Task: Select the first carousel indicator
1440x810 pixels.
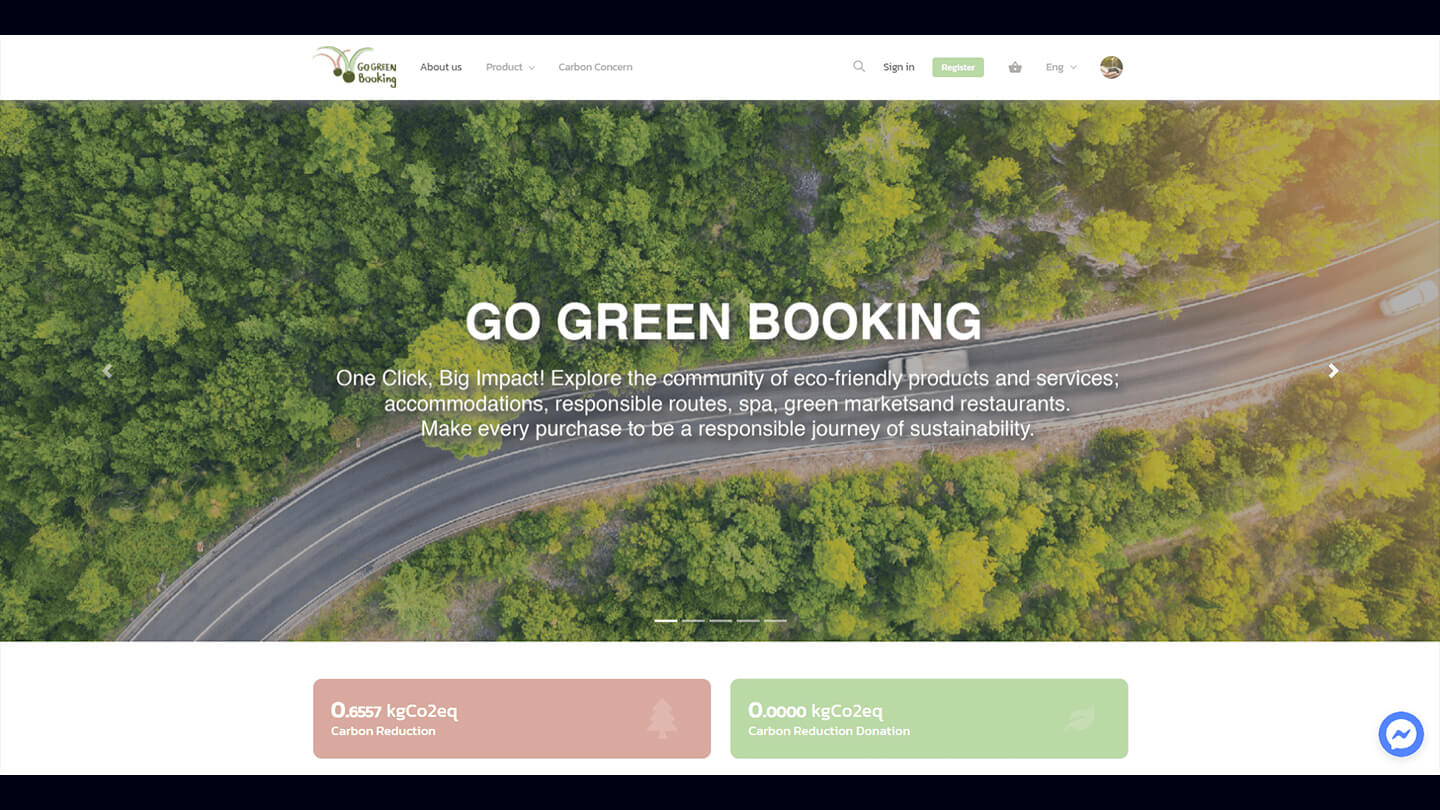Action: pyautogui.click(x=666, y=621)
